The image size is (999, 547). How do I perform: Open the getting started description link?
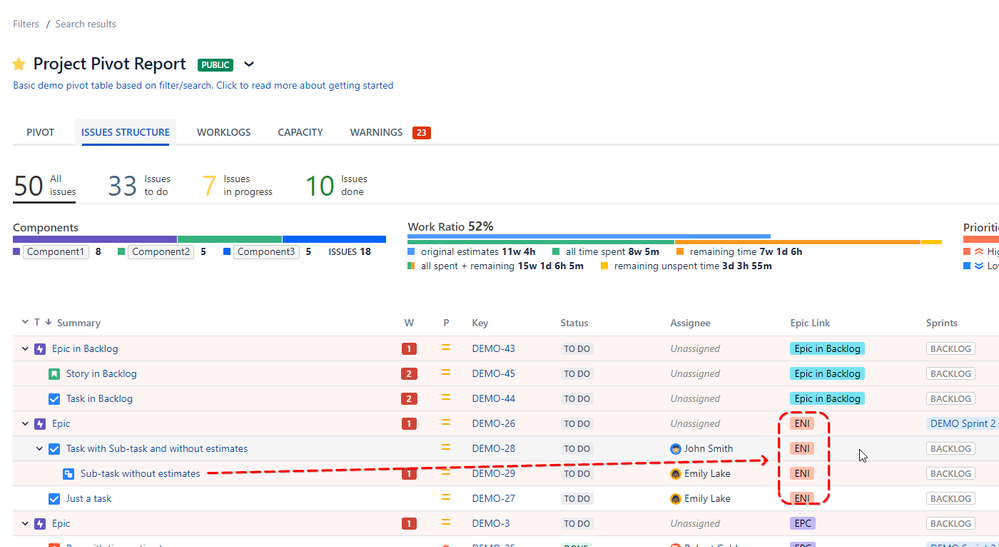click(203, 85)
